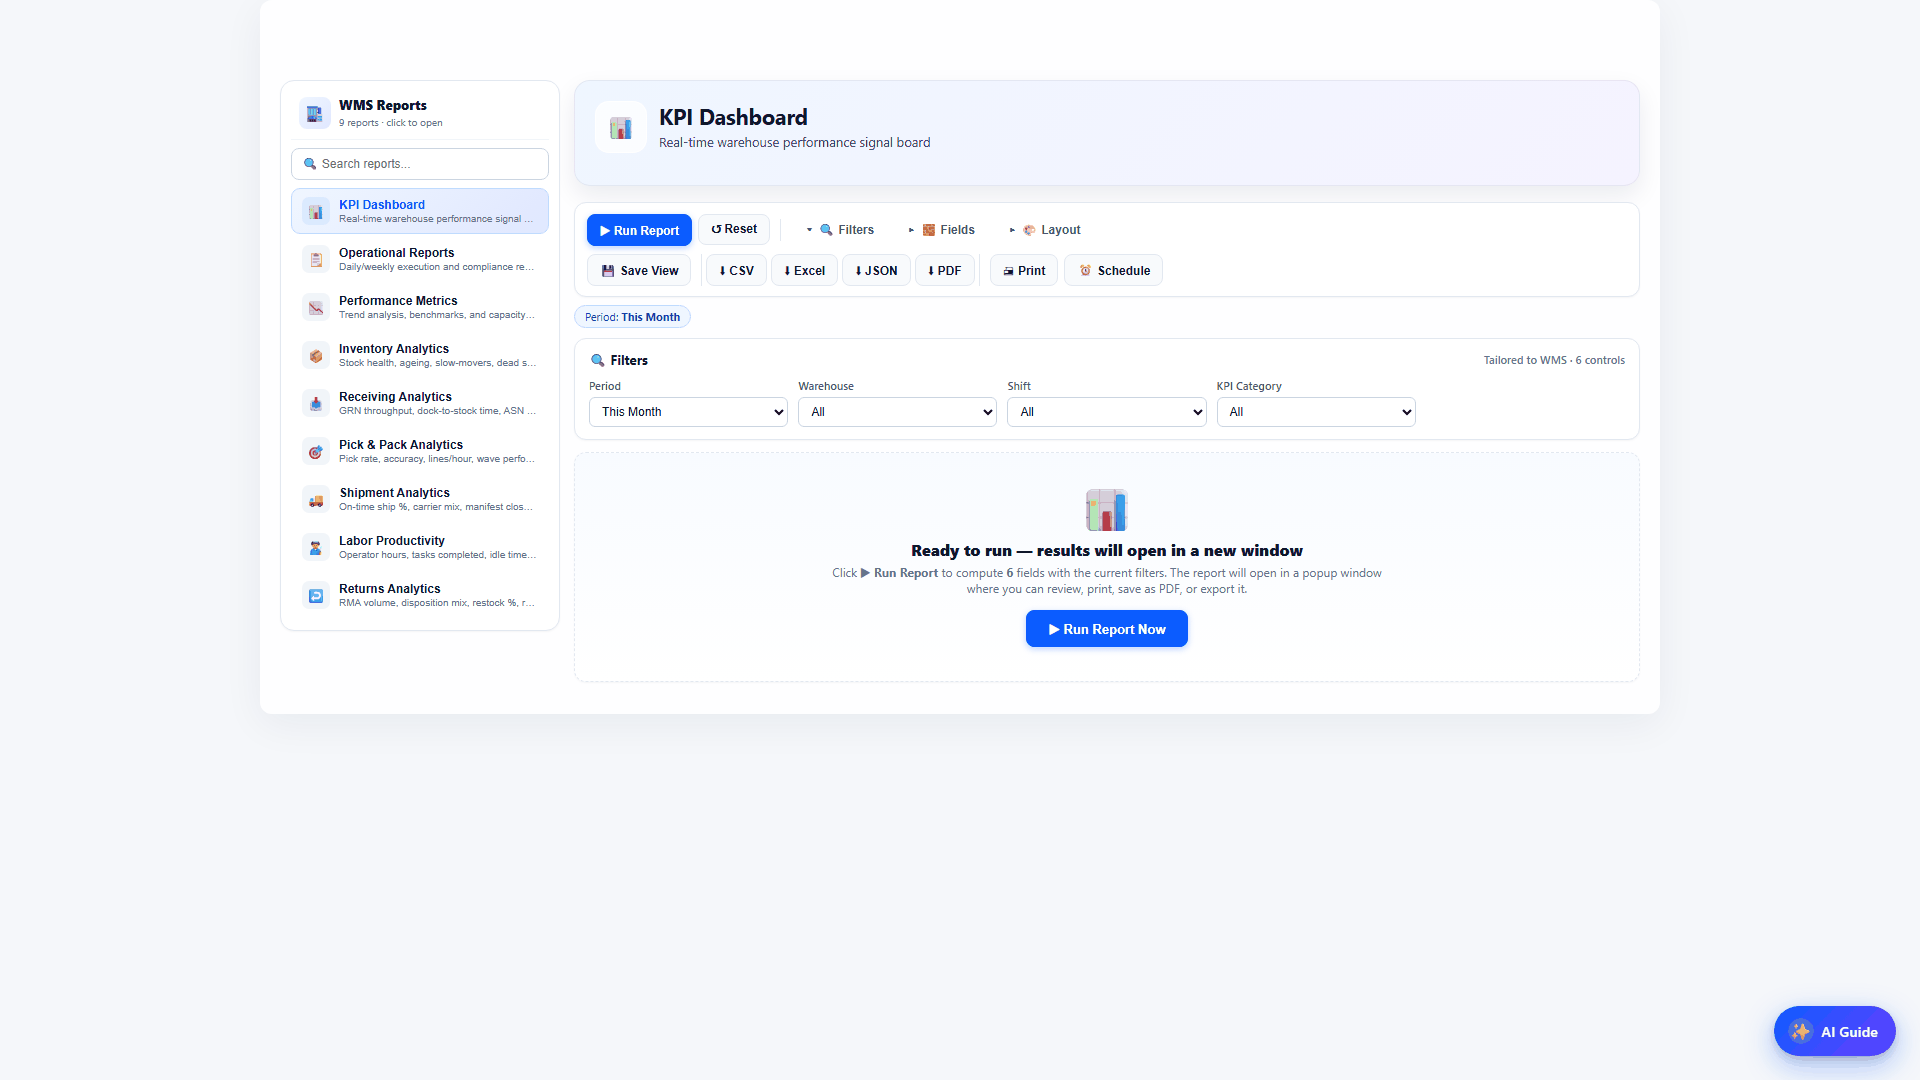Export the report as PDF
1920x1080 pixels.
click(x=944, y=271)
